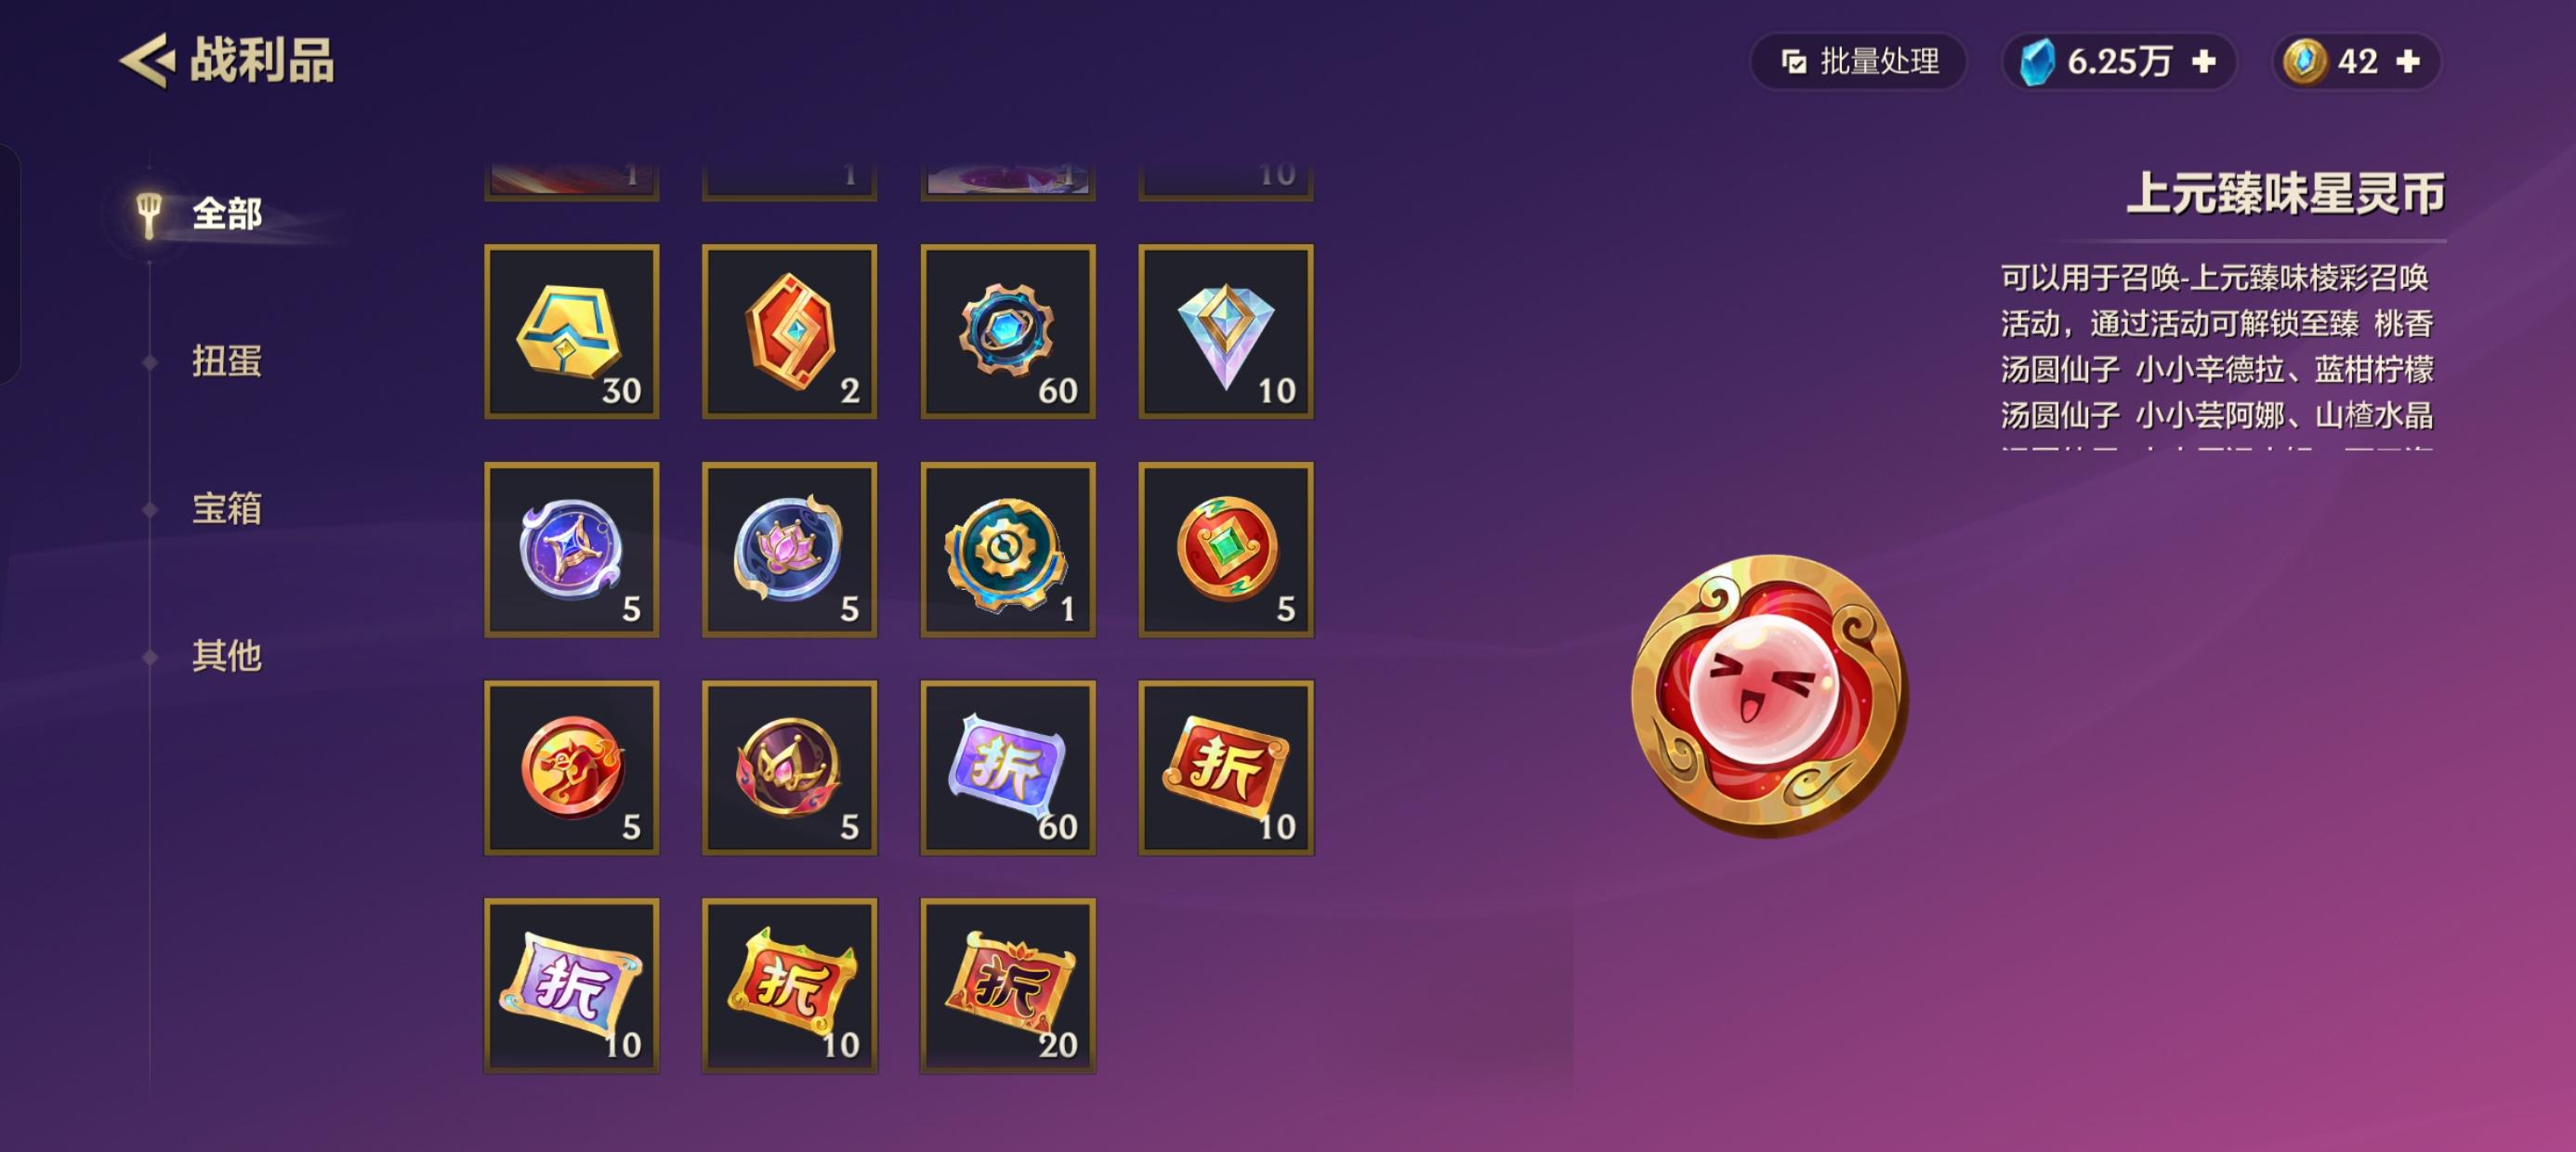Switch to the 宝箱 category
The height and width of the screenshot is (1152, 2576).
226,508
